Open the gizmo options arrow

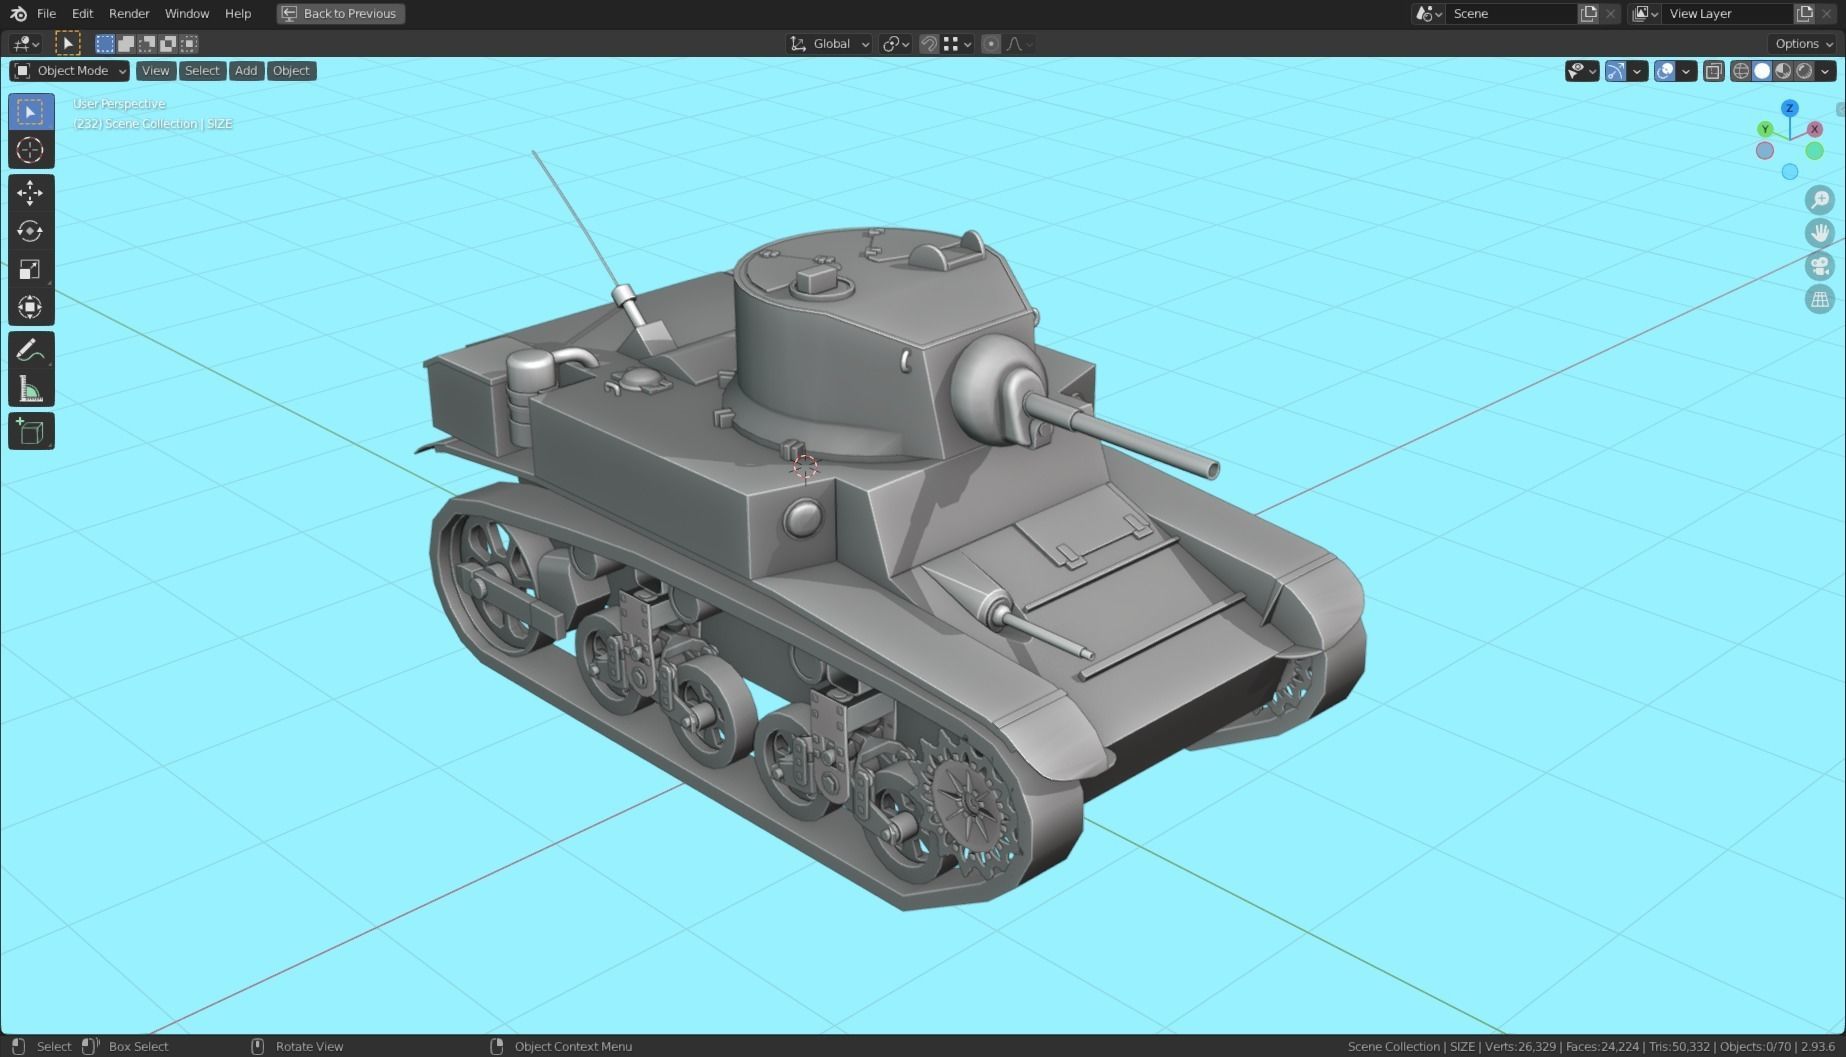(x=1637, y=70)
